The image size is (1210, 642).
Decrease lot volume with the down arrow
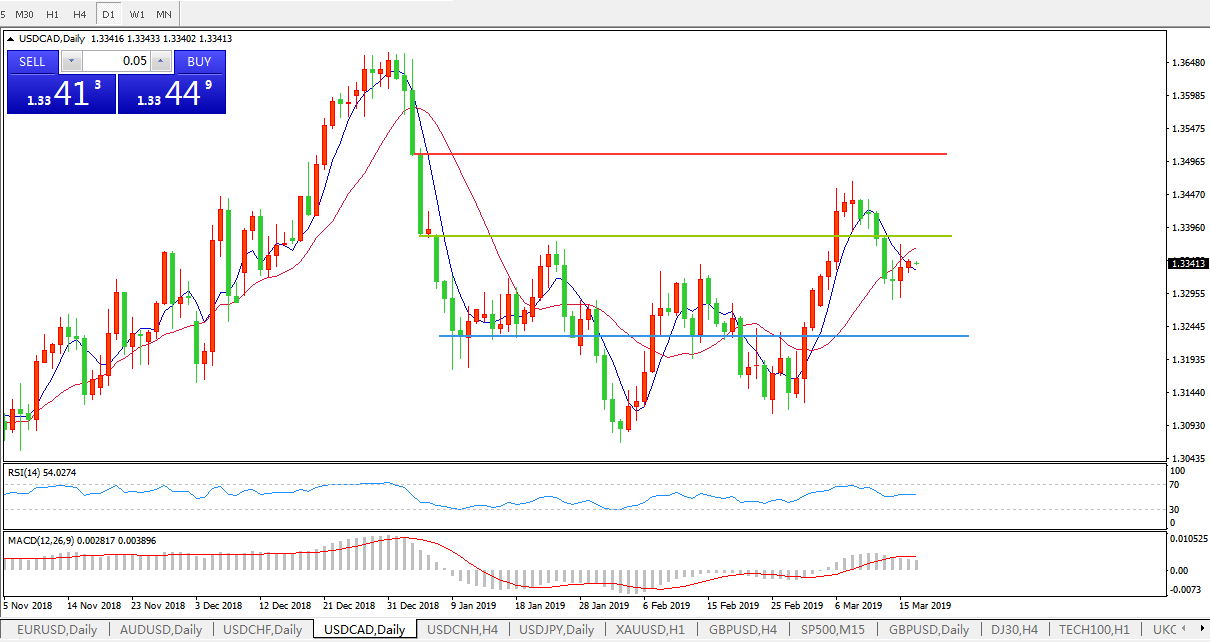[x=70, y=61]
